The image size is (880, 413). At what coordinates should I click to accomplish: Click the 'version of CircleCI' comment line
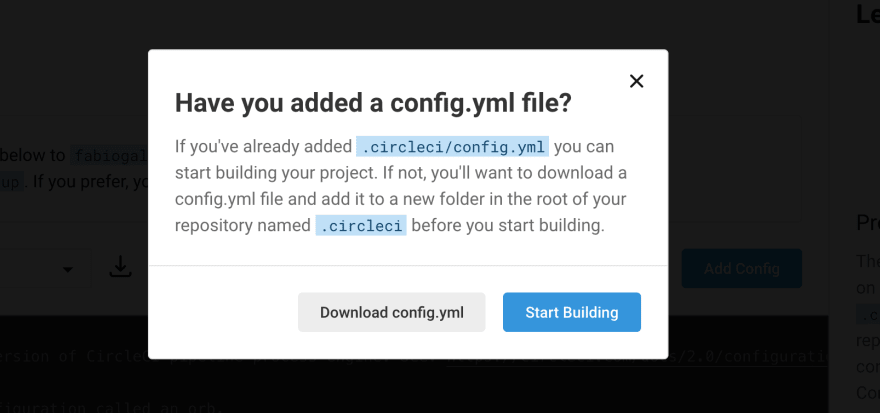pos(80,357)
